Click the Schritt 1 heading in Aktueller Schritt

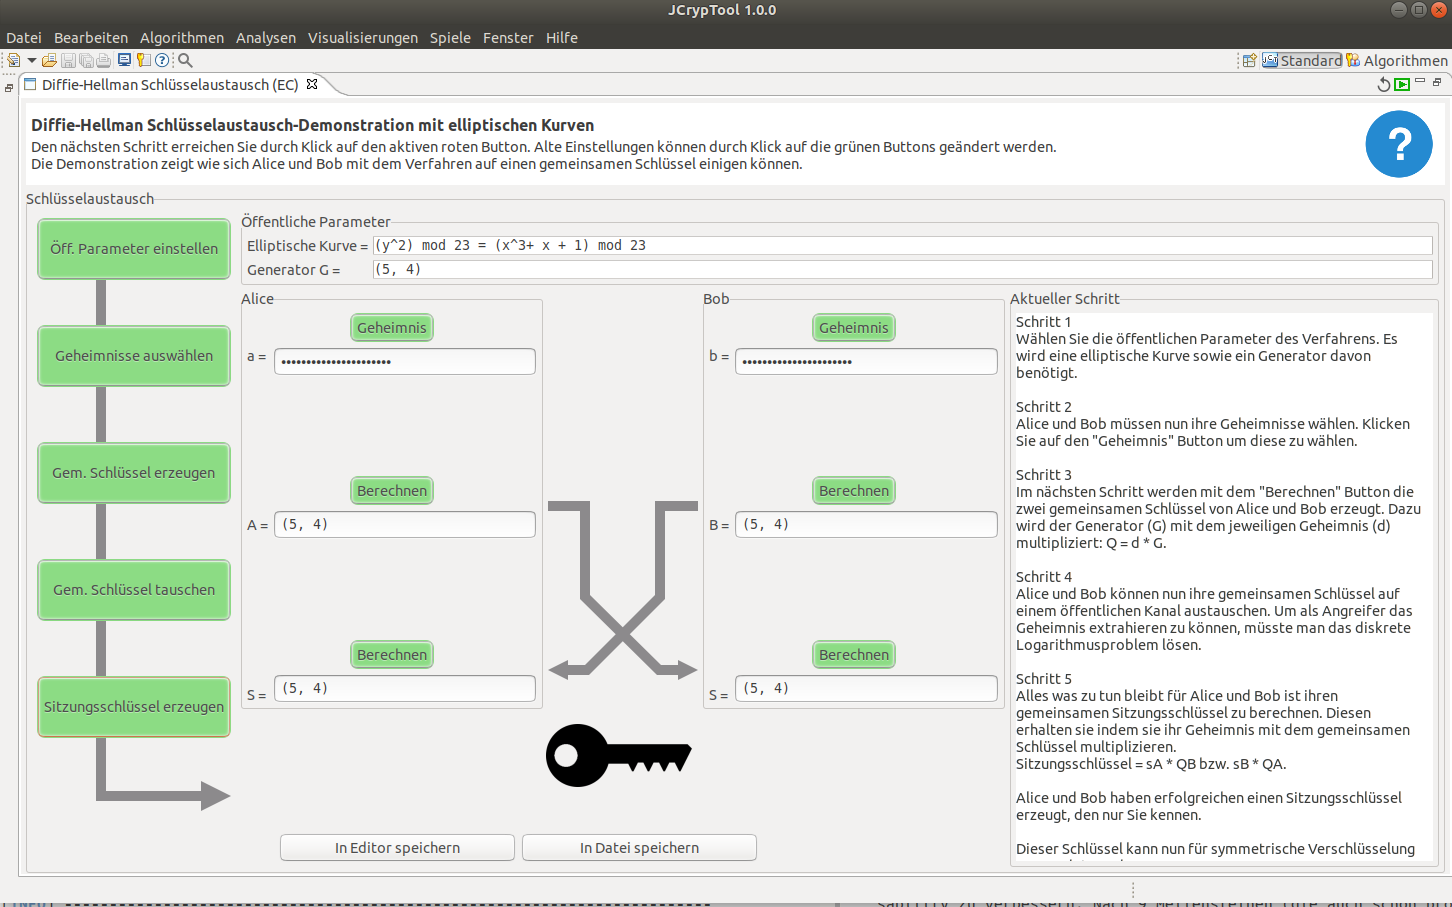(x=1044, y=322)
